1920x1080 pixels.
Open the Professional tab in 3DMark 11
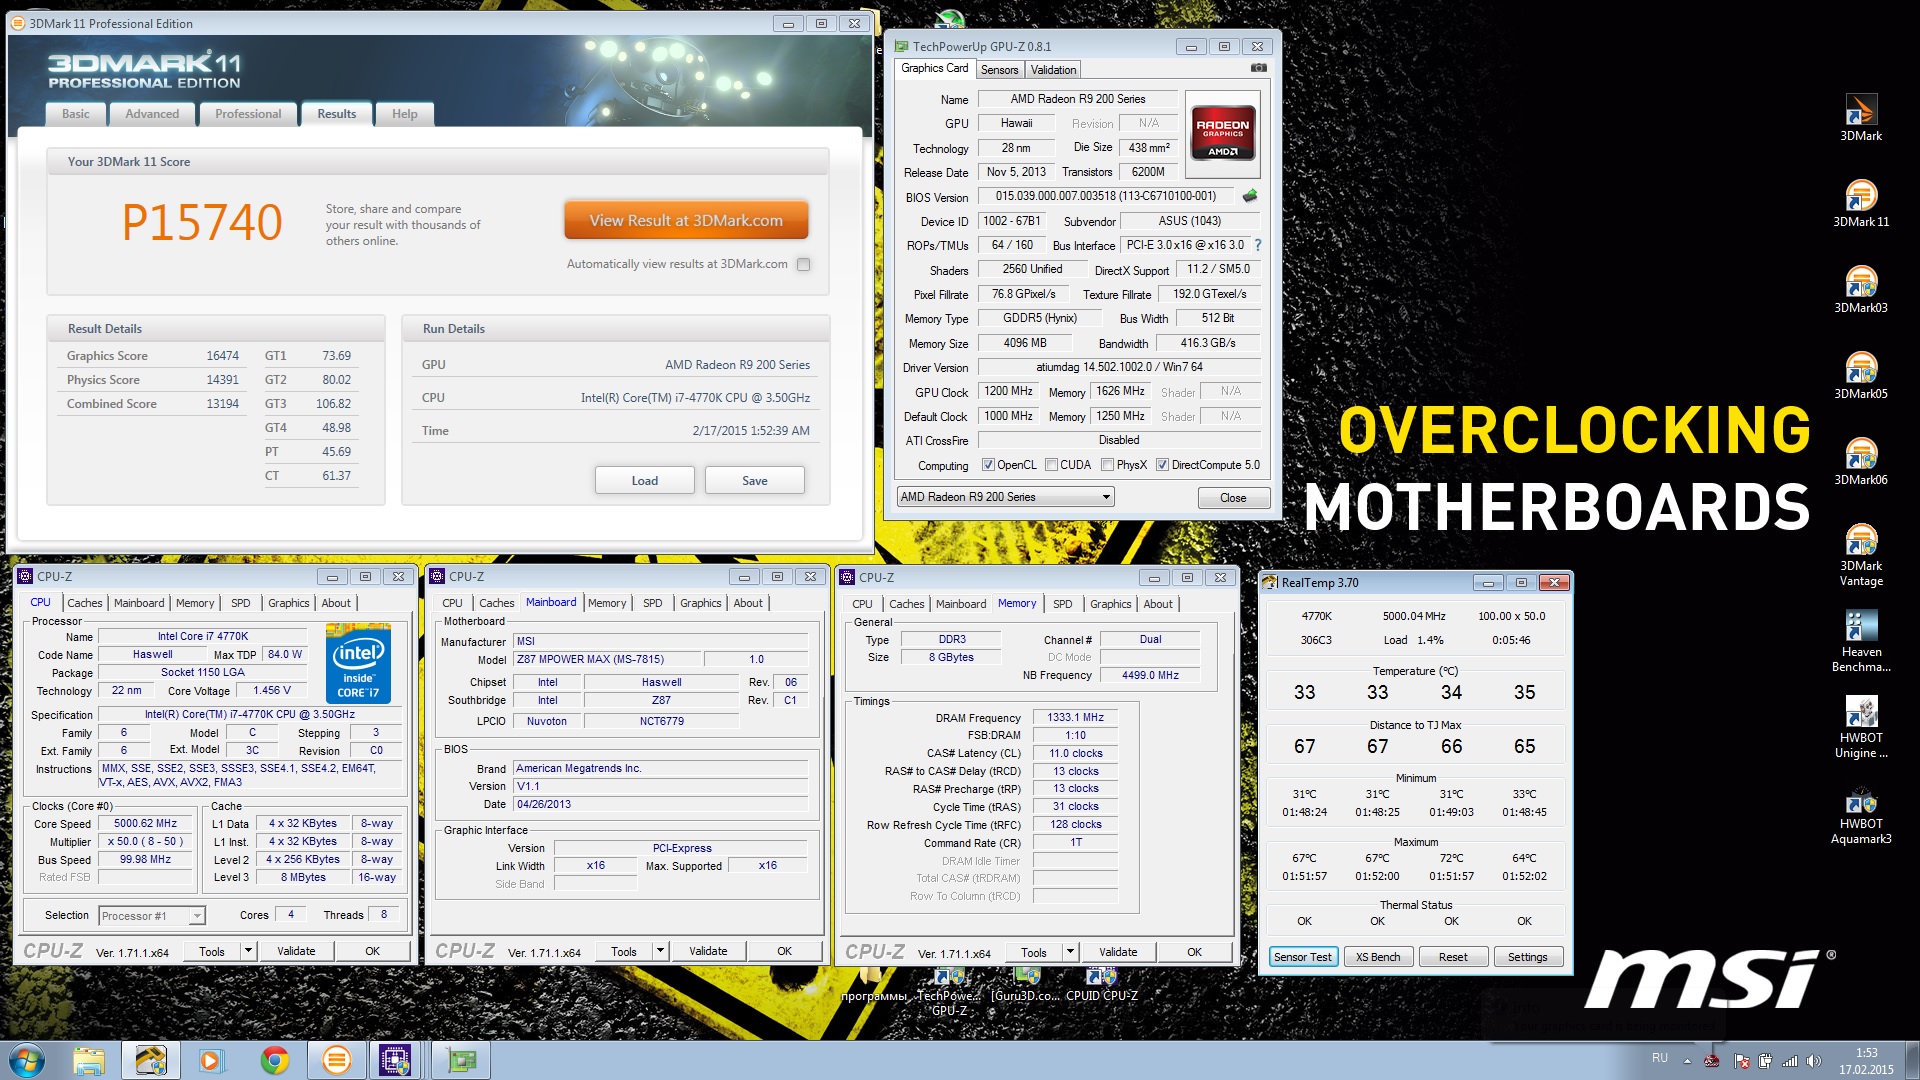click(248, 114)
